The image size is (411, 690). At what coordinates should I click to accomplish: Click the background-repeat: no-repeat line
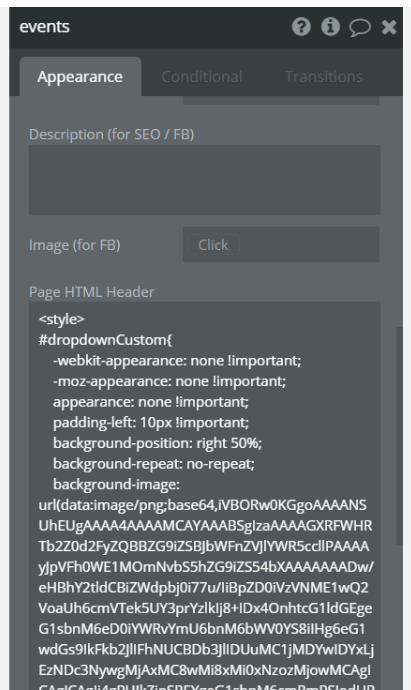coord(154,464)
